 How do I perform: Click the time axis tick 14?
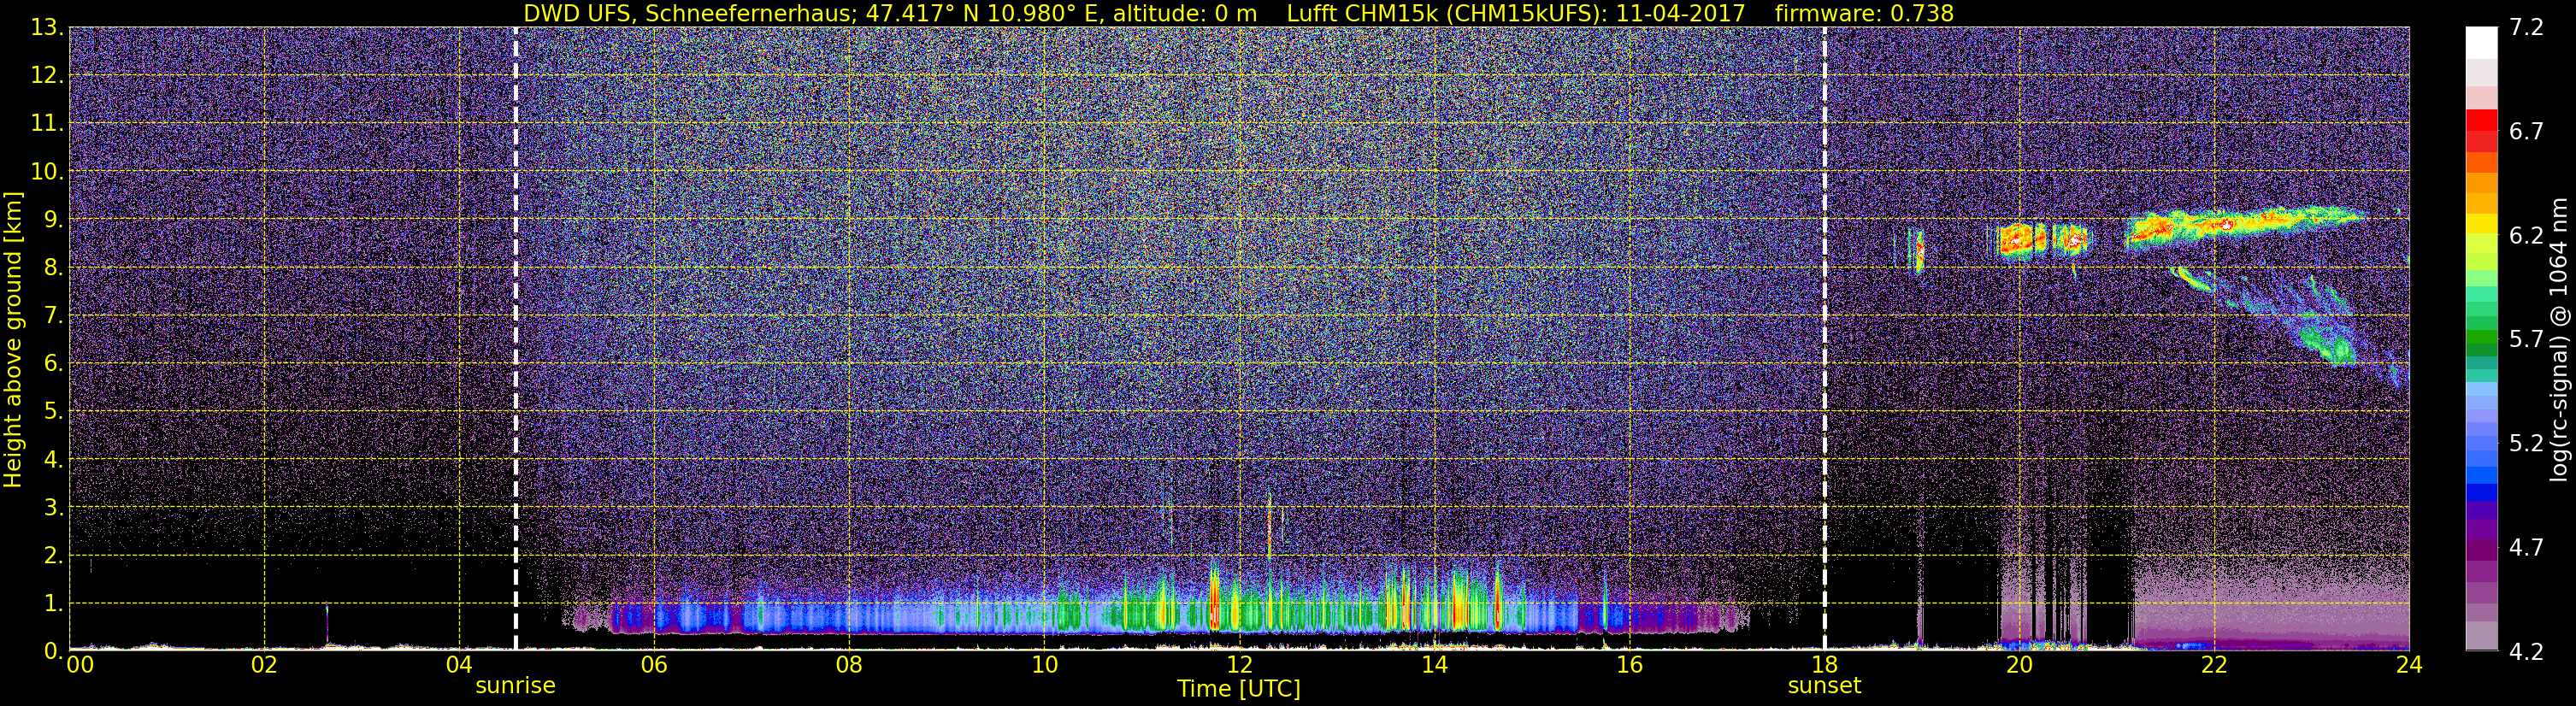coord(1434,665)
